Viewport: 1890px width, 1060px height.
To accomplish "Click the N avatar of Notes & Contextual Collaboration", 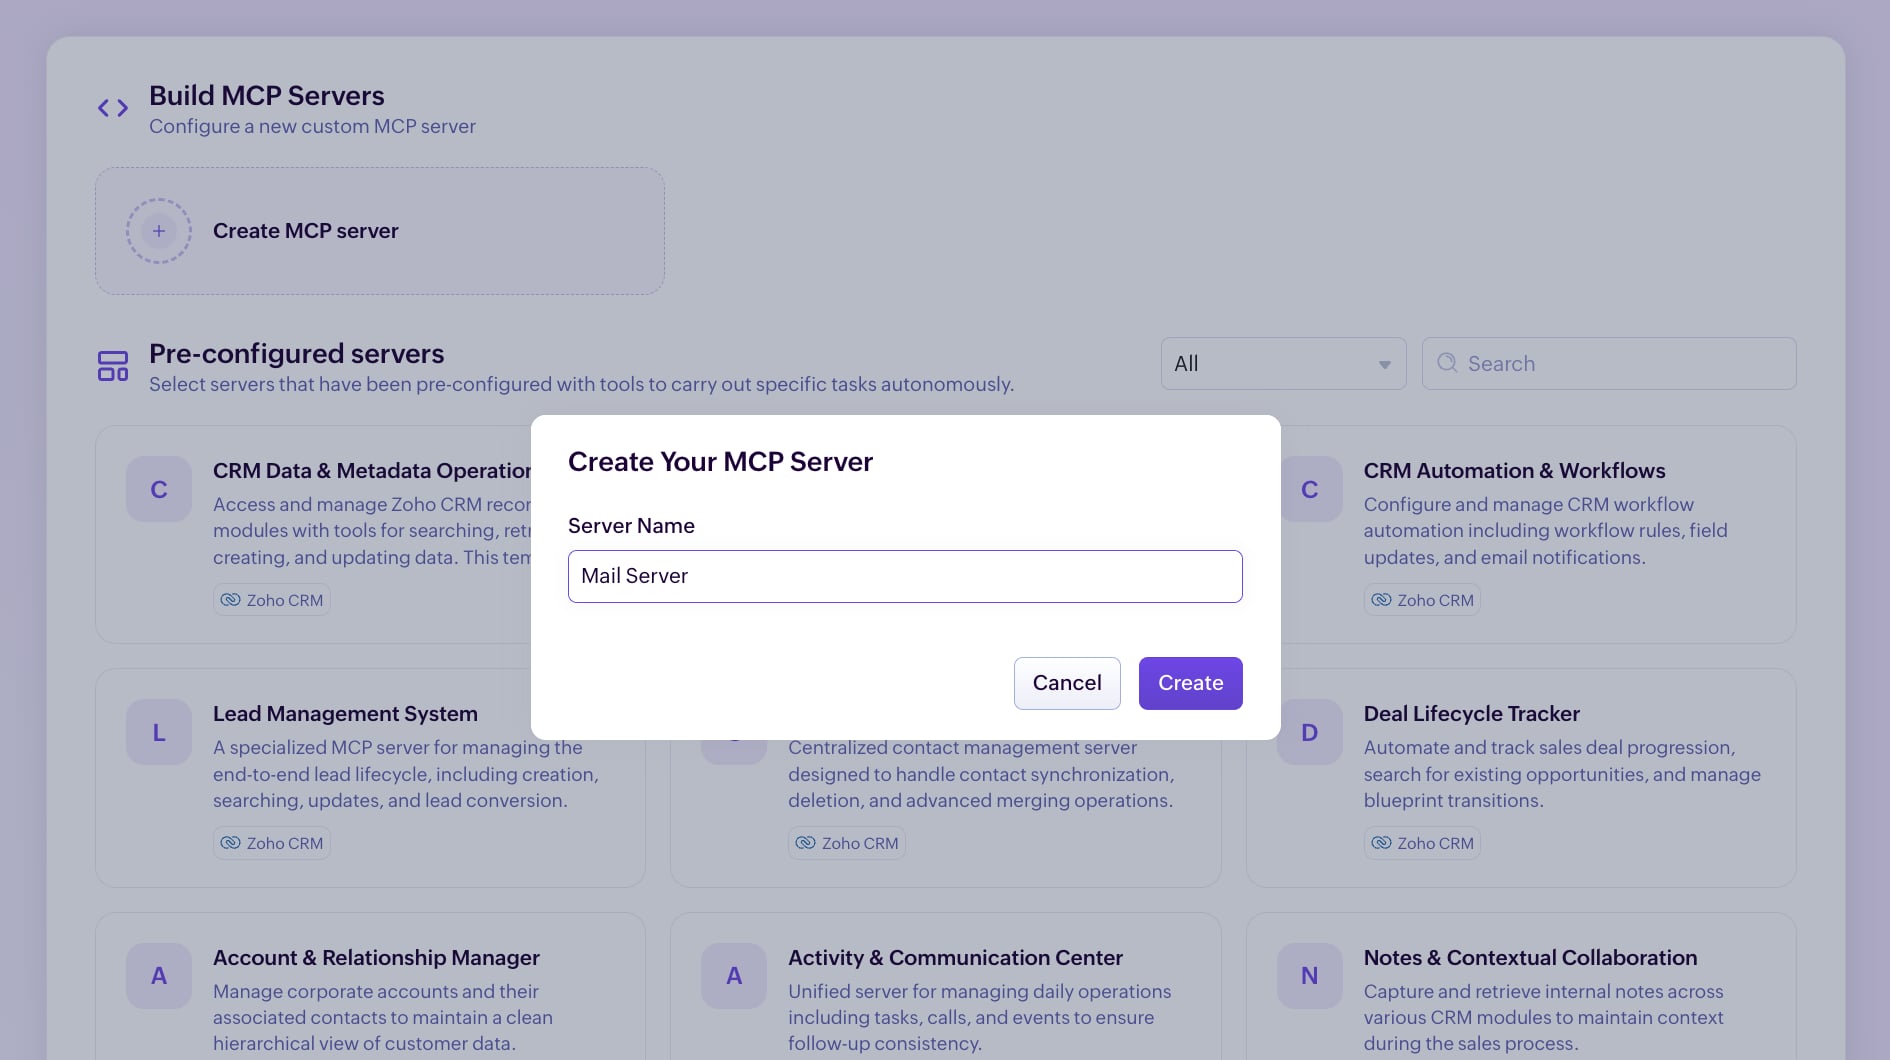I will click(x=1309, y=975).
